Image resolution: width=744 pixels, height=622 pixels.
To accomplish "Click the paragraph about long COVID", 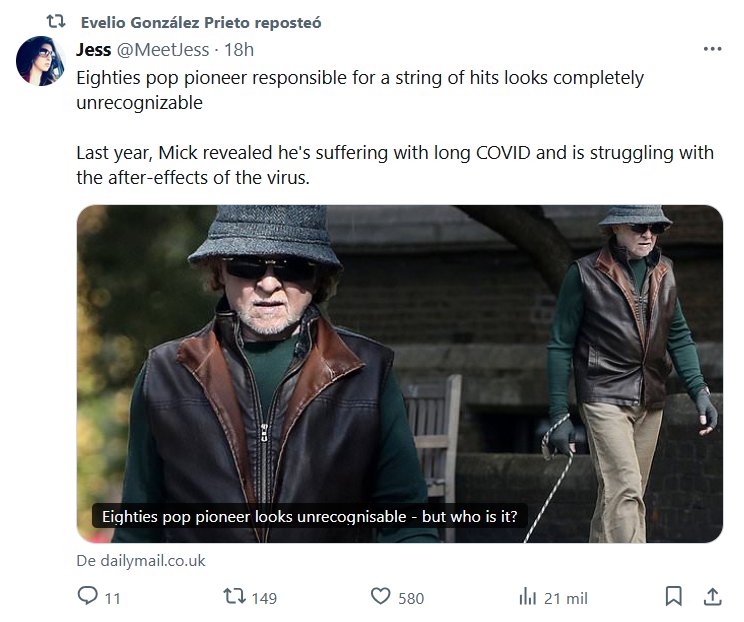I will coord(395,165).
